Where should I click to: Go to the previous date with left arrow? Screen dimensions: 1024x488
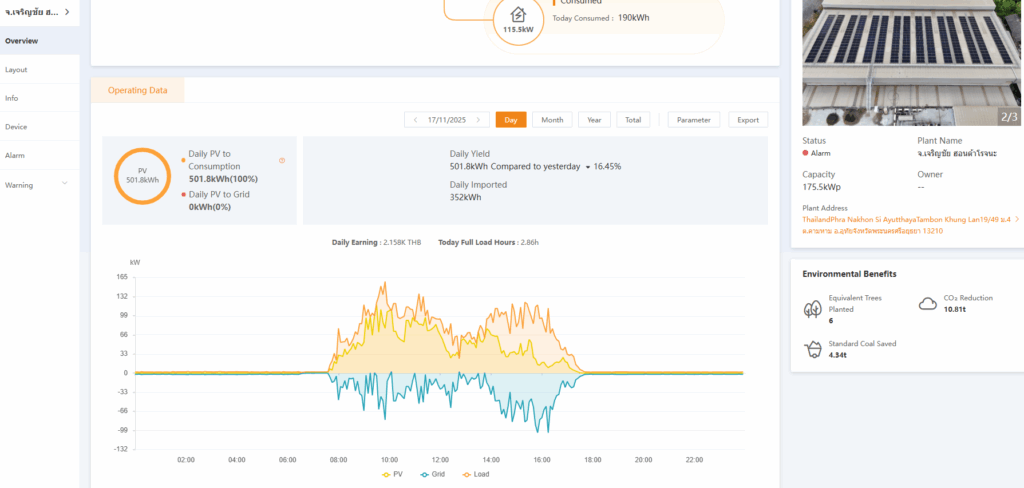414,120
